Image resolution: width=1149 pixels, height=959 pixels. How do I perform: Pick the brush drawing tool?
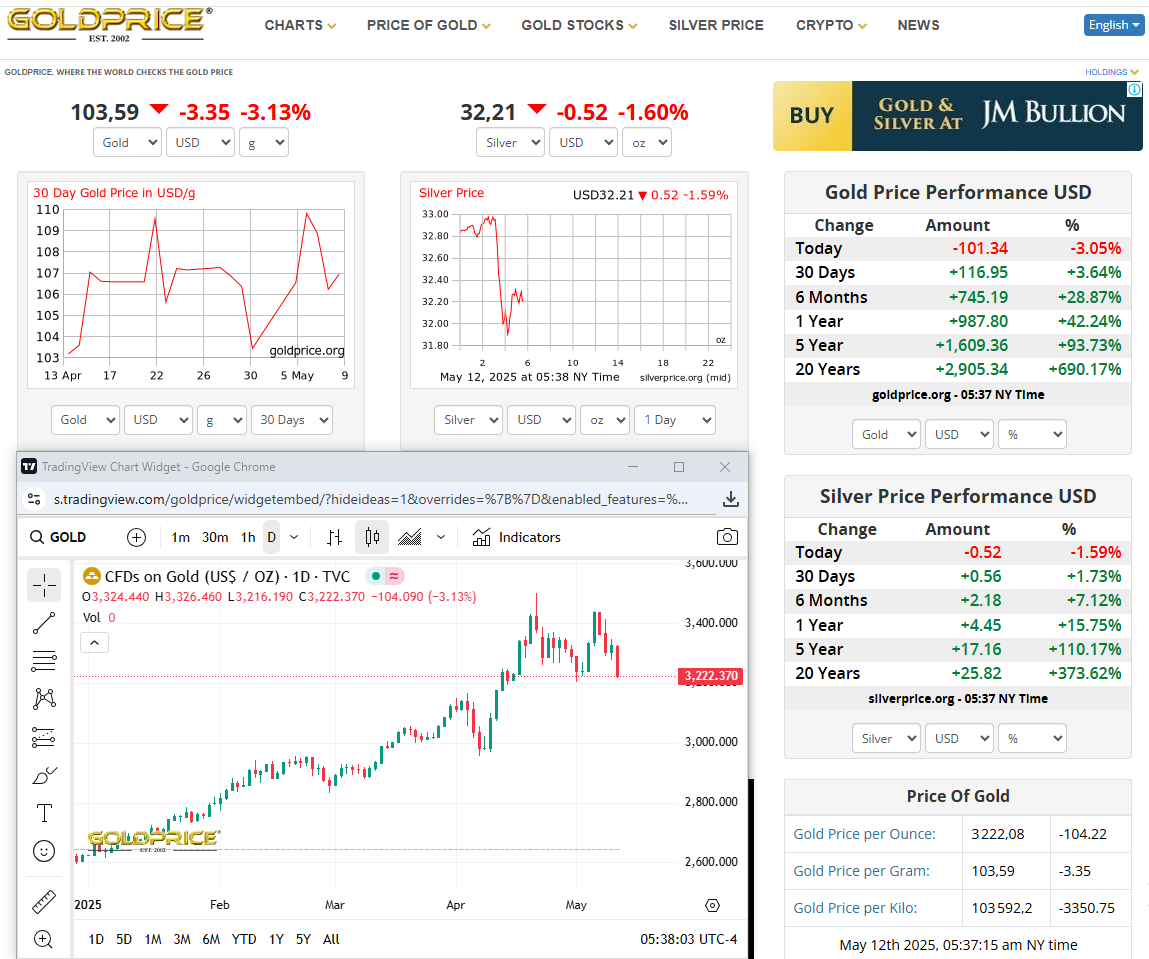pos(43,775)
